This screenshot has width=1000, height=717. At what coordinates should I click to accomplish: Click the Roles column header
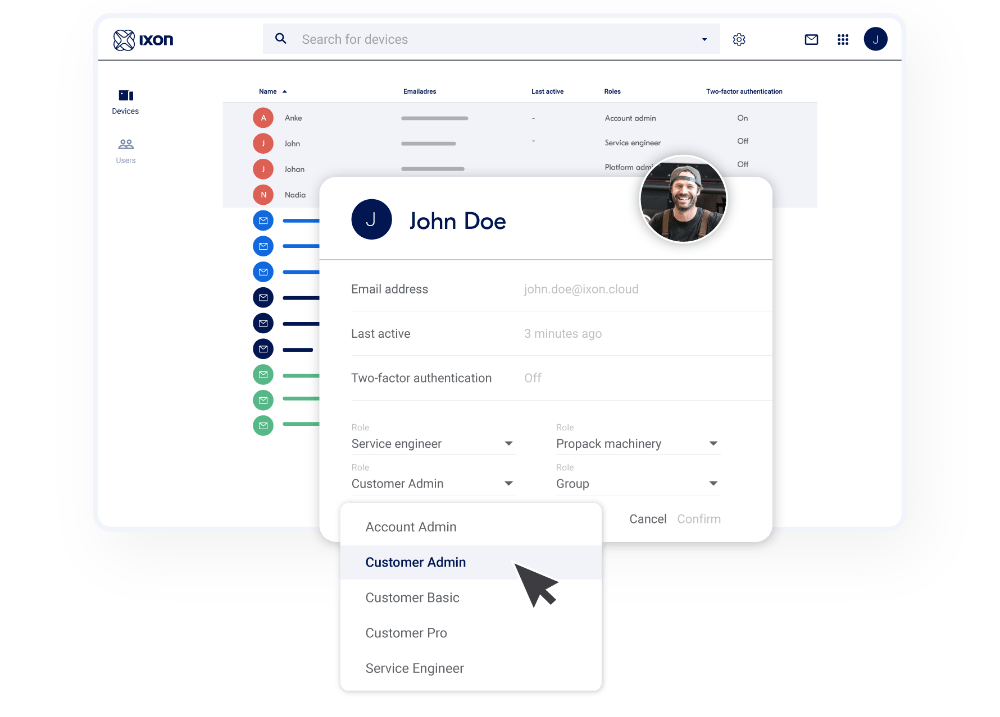612,92
